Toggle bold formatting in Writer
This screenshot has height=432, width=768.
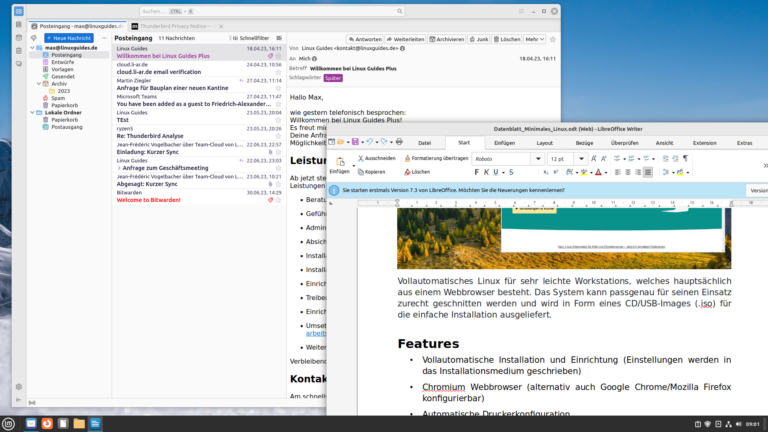[x=477, y=172]
